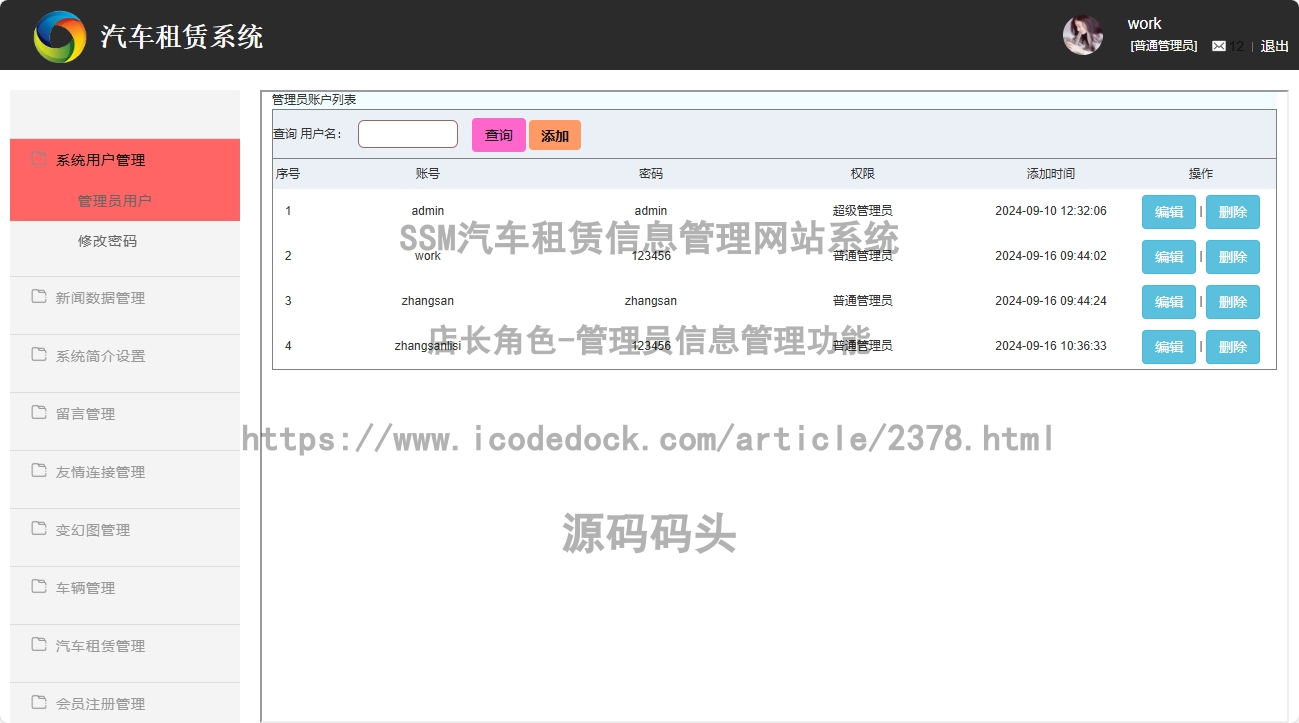This screenshot has height=723, width=1299.
Task: Select the timestamp 2024-09-16 10:36:33
Action: click(x=1051, y=346)
